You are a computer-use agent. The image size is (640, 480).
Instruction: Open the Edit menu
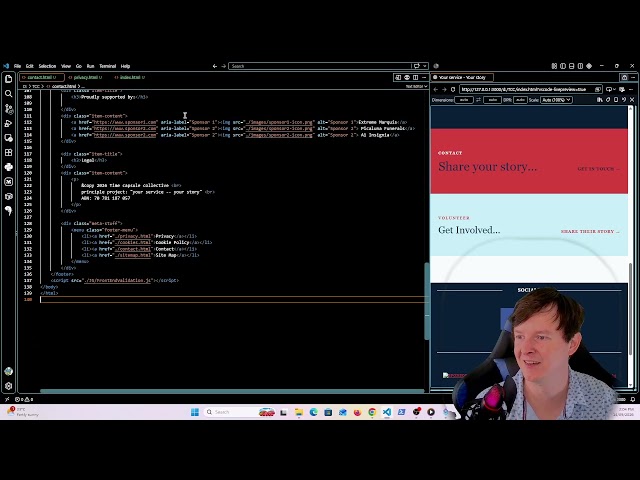[x=30, y=66]
